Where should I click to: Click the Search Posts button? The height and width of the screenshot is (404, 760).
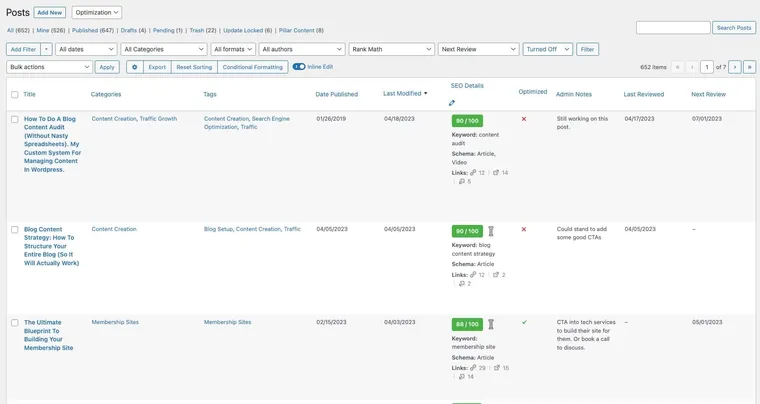point(734,28)
